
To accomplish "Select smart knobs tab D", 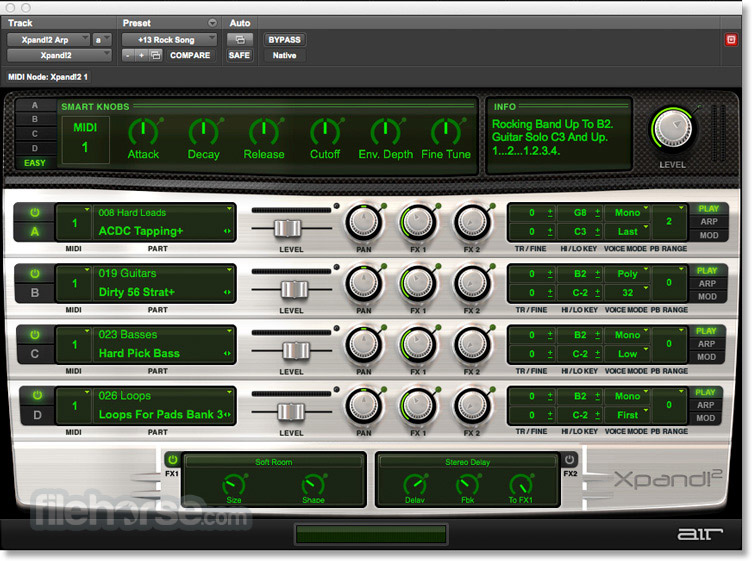I will coord(35,148).
